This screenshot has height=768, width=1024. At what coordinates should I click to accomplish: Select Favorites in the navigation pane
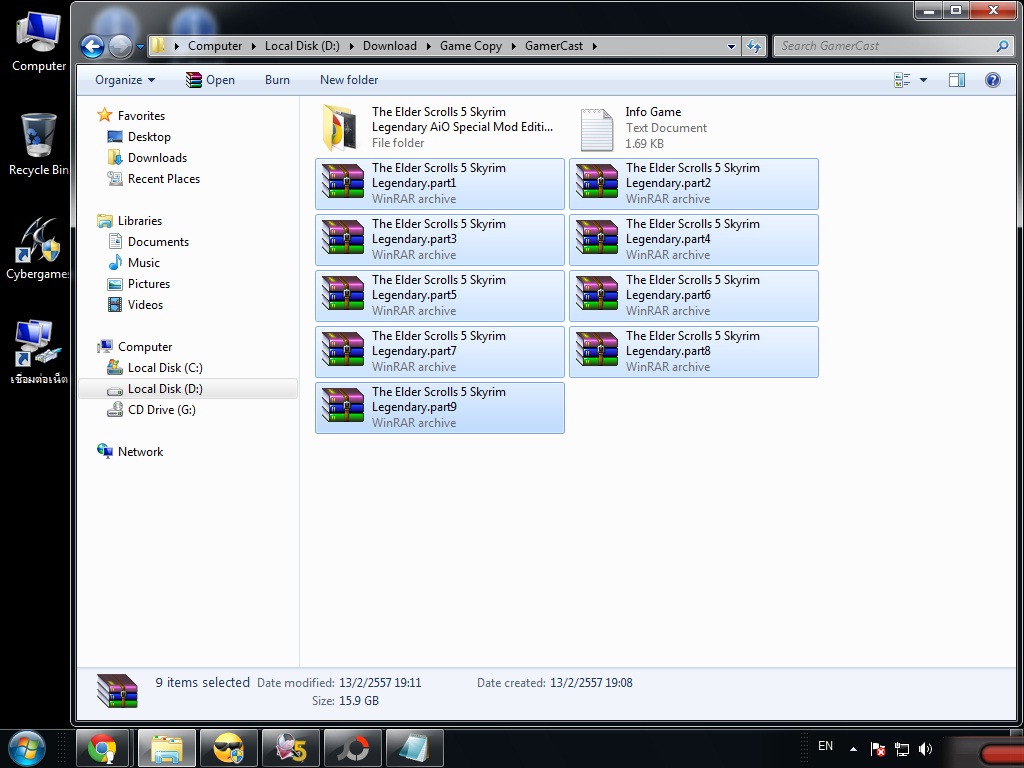(140, 116)
